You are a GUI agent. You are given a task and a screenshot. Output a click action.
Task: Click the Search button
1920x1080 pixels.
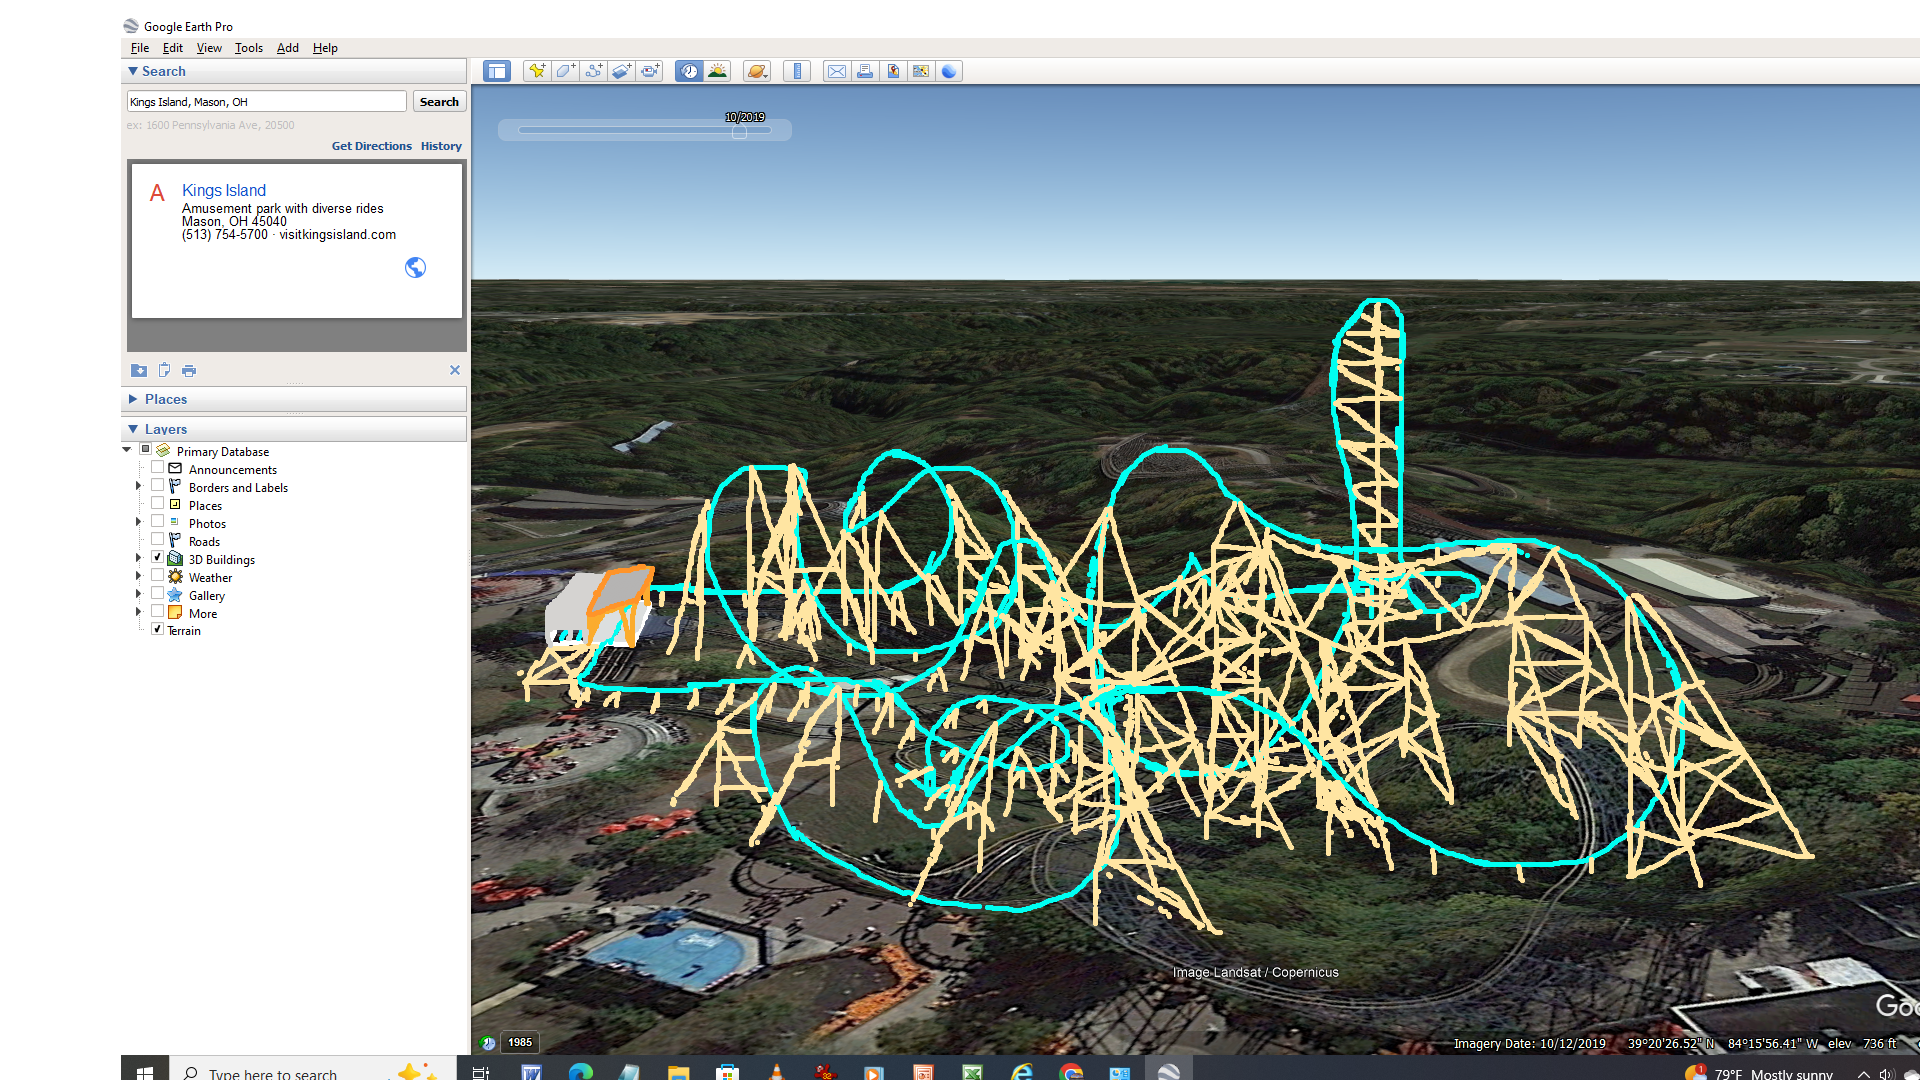[439, 102]
